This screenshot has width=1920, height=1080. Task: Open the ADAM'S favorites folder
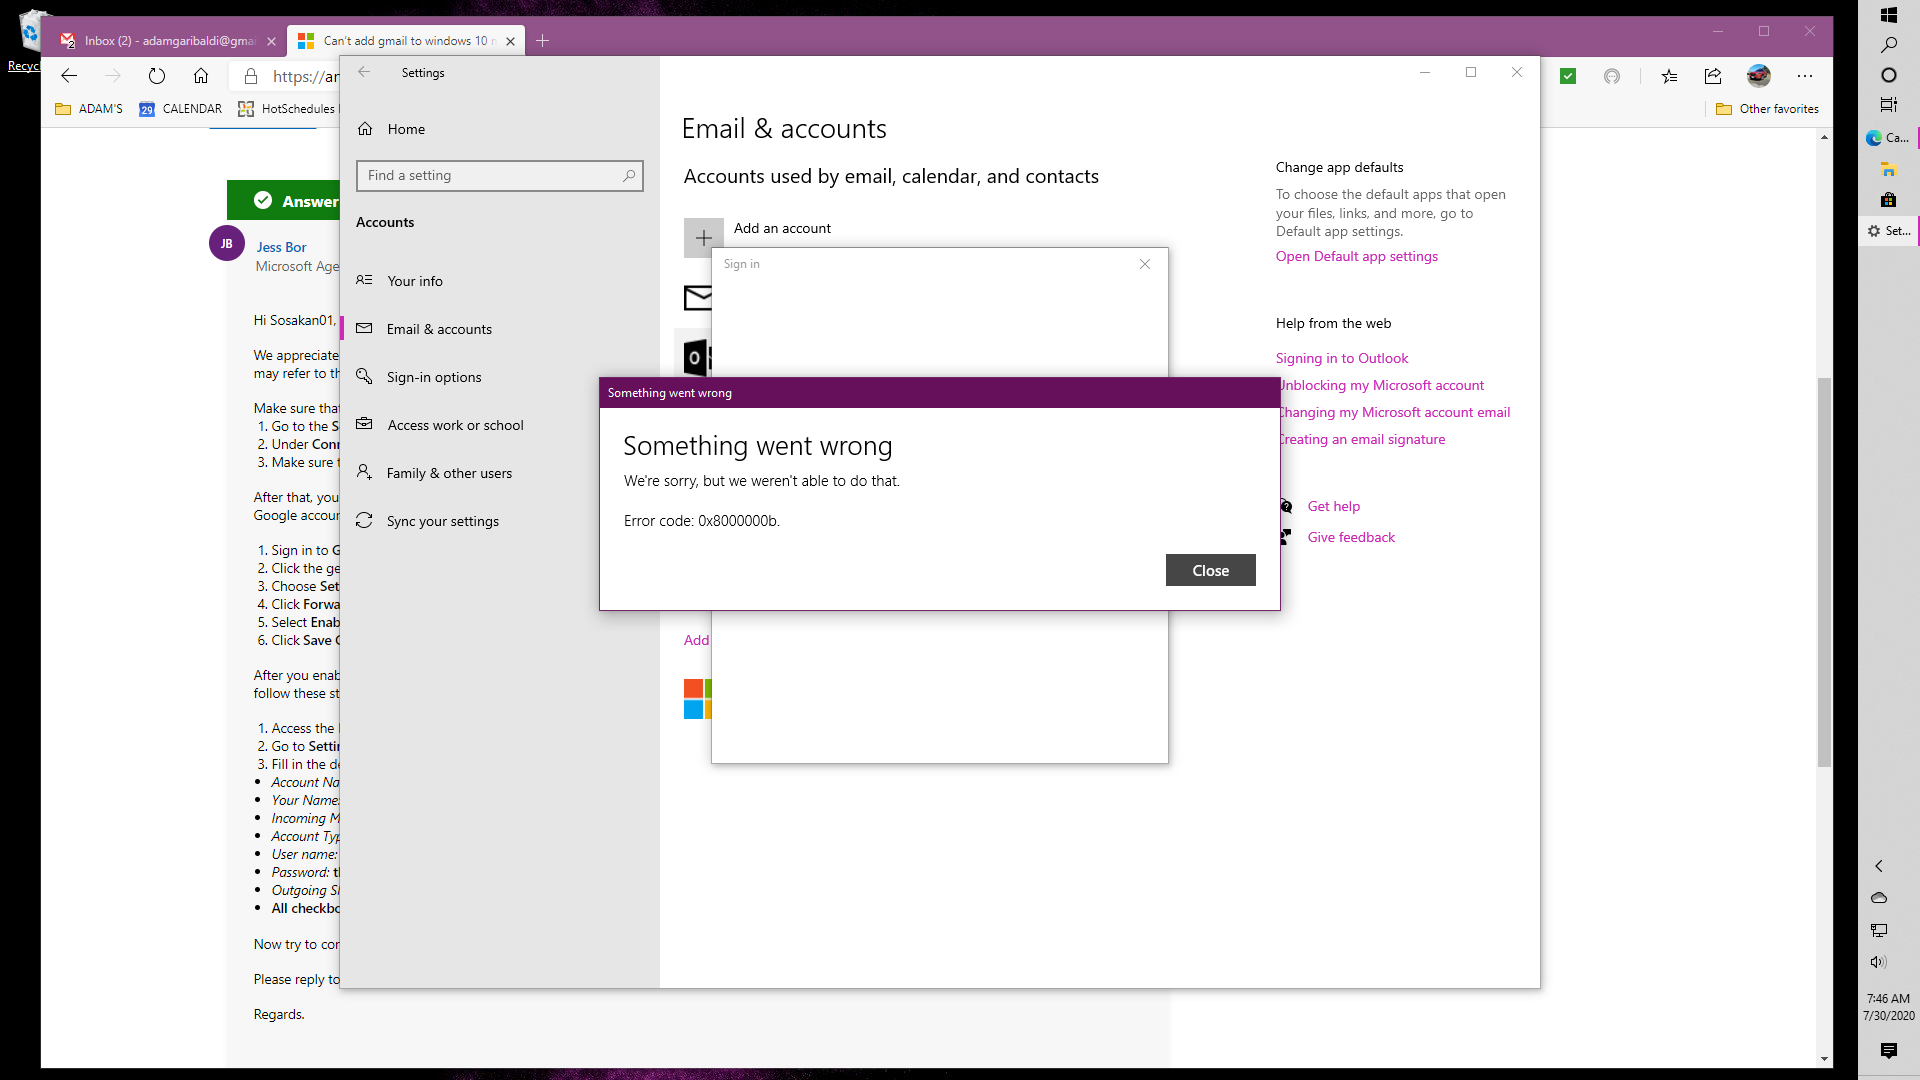[89, 109]
